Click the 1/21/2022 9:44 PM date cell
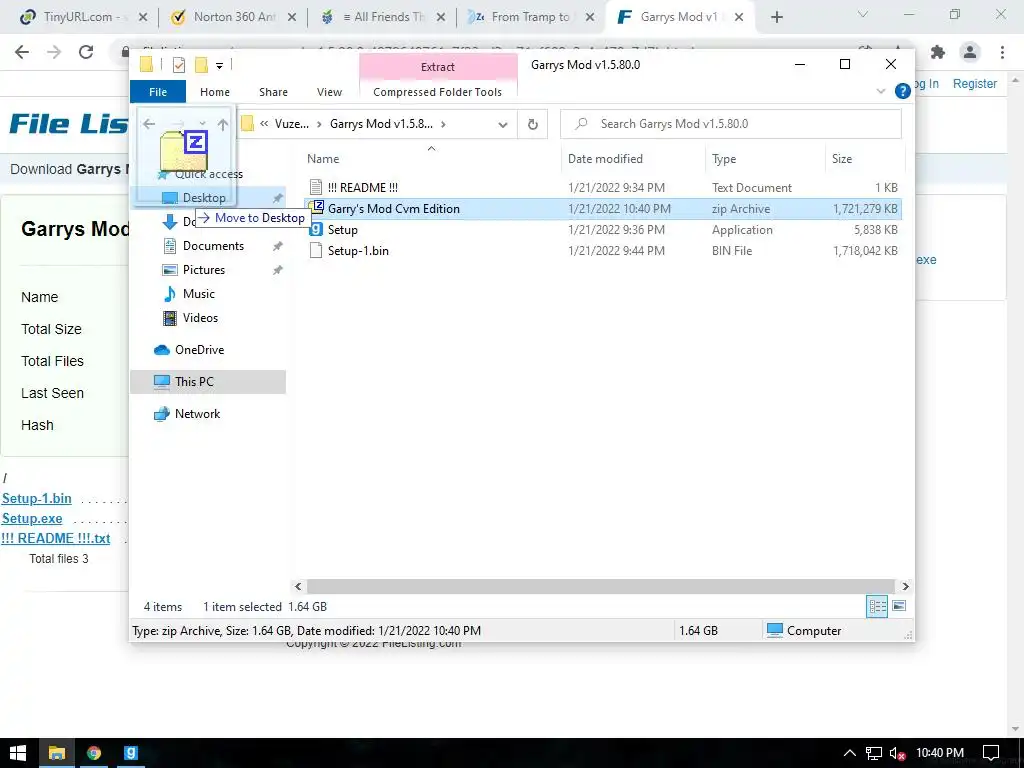This screenshot has width=1024, height=768. tap(616, 251)
